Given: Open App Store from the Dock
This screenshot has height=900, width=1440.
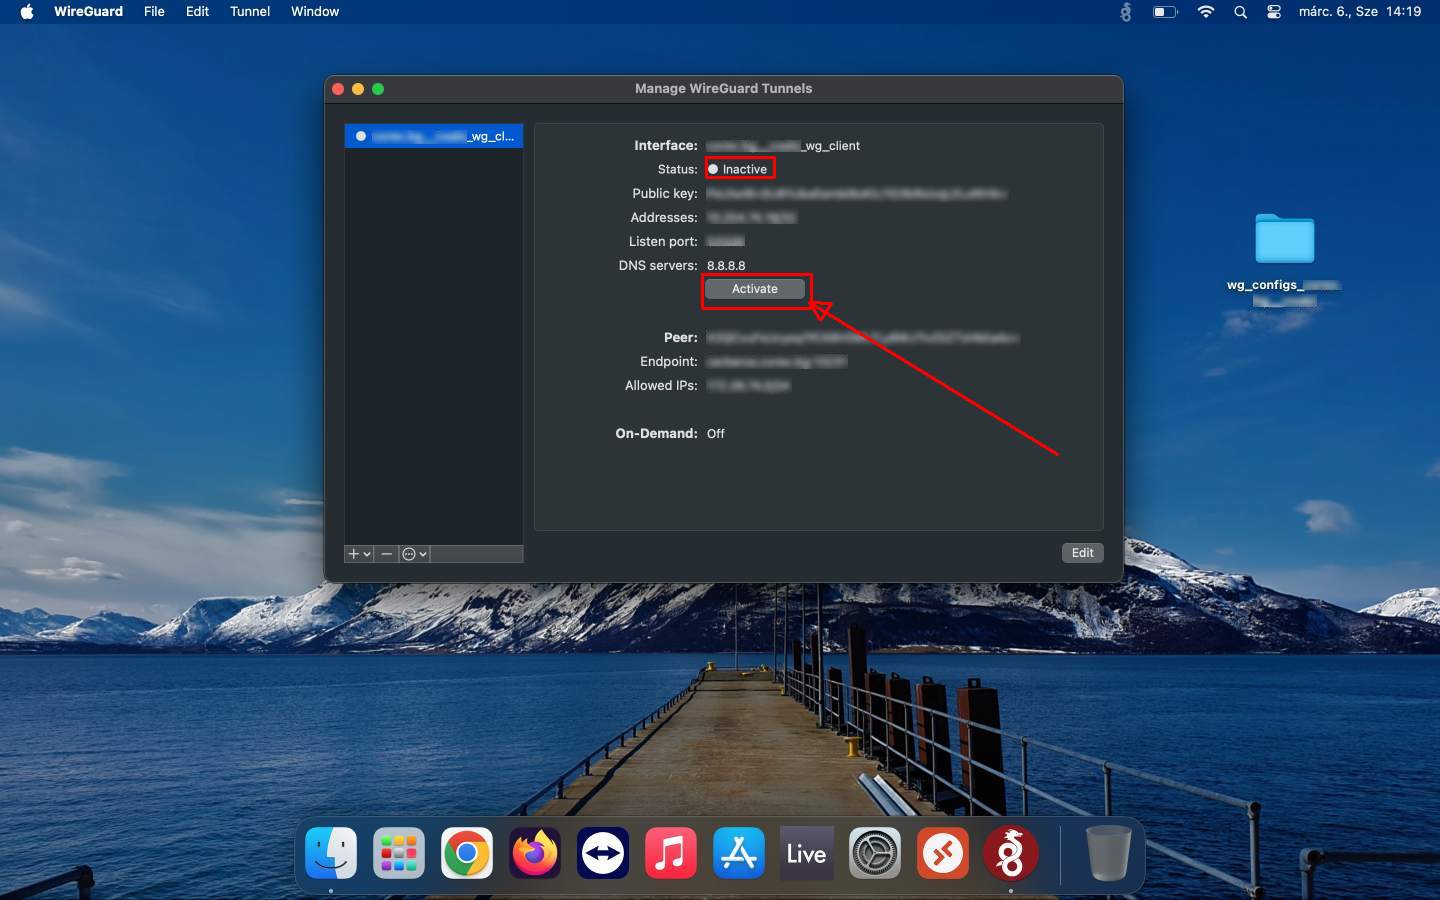Looking at the screenshot, I should click(739, 853).
